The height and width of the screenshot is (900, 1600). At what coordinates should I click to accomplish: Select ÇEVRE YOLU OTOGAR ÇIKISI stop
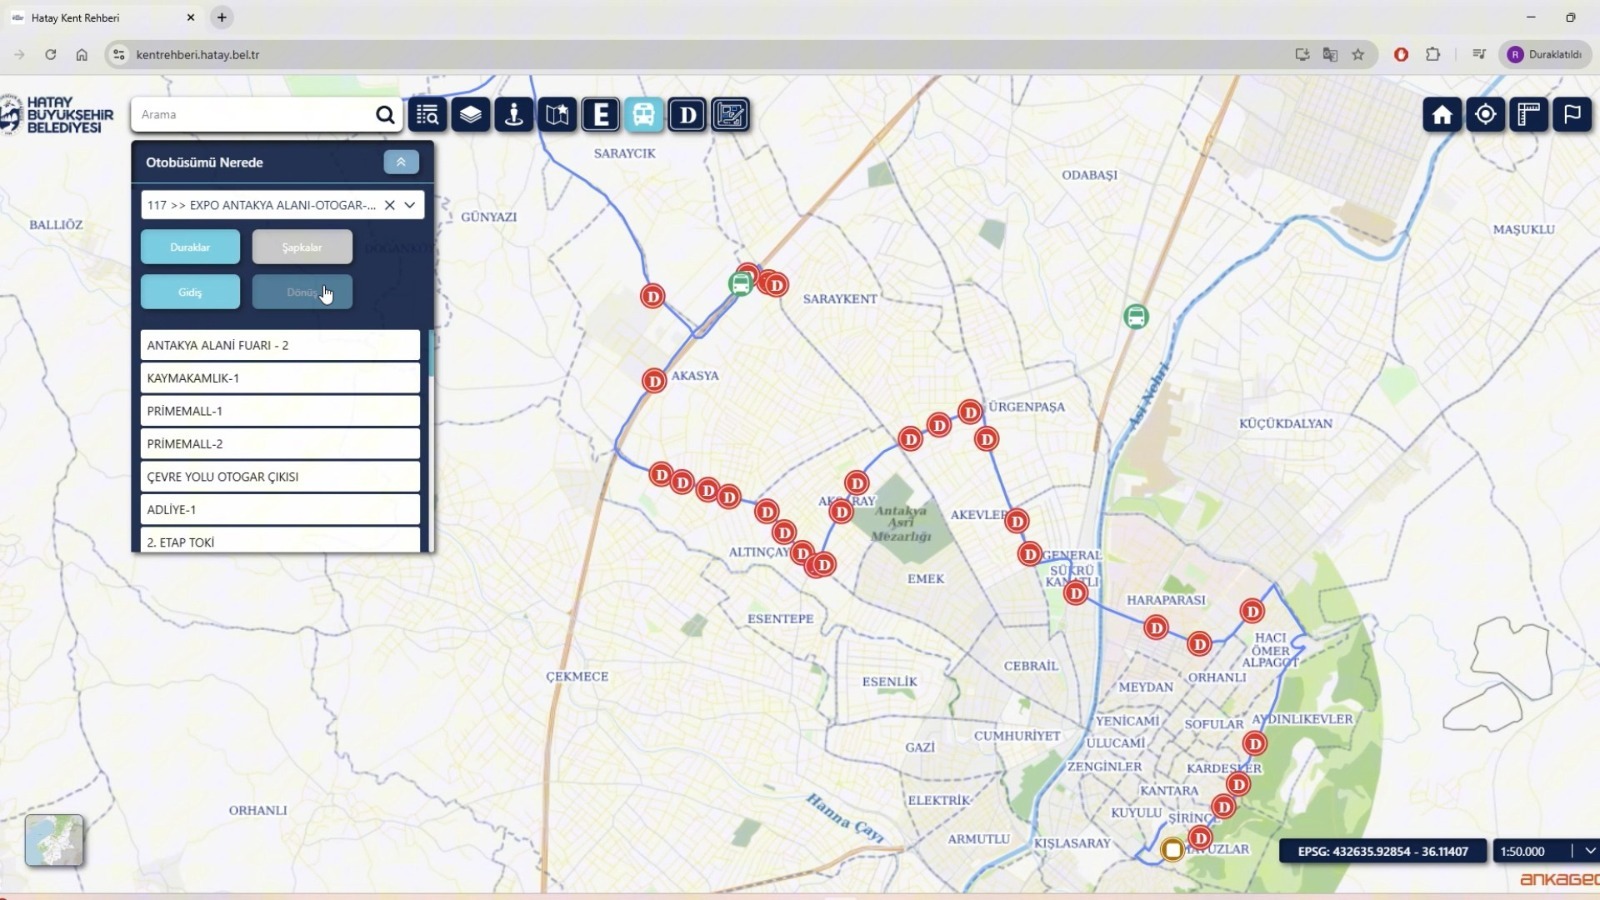click(280, 477)
